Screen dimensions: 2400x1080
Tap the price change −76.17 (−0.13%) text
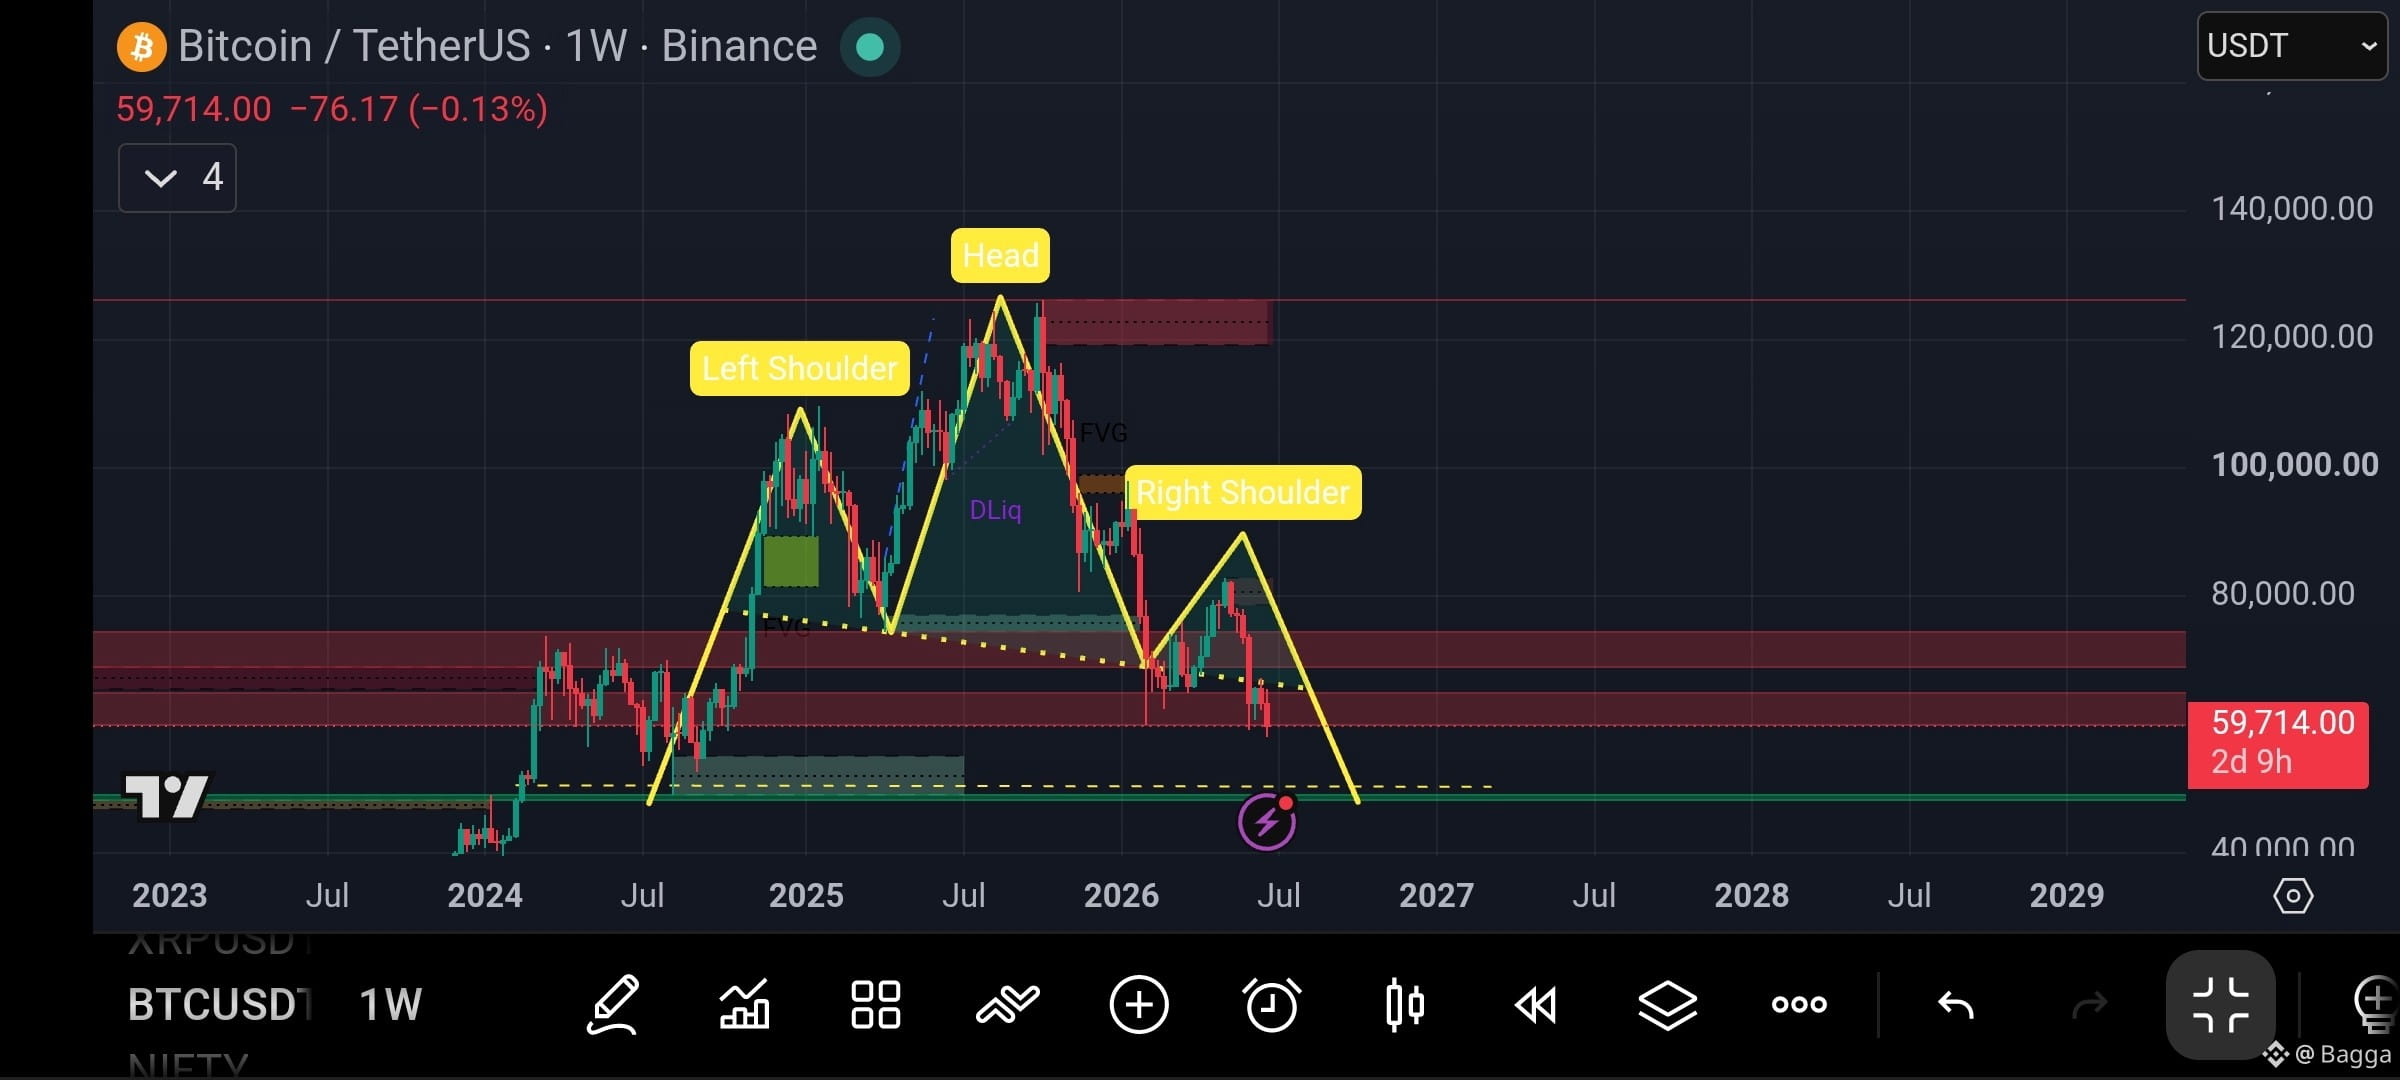coord(419,109)
